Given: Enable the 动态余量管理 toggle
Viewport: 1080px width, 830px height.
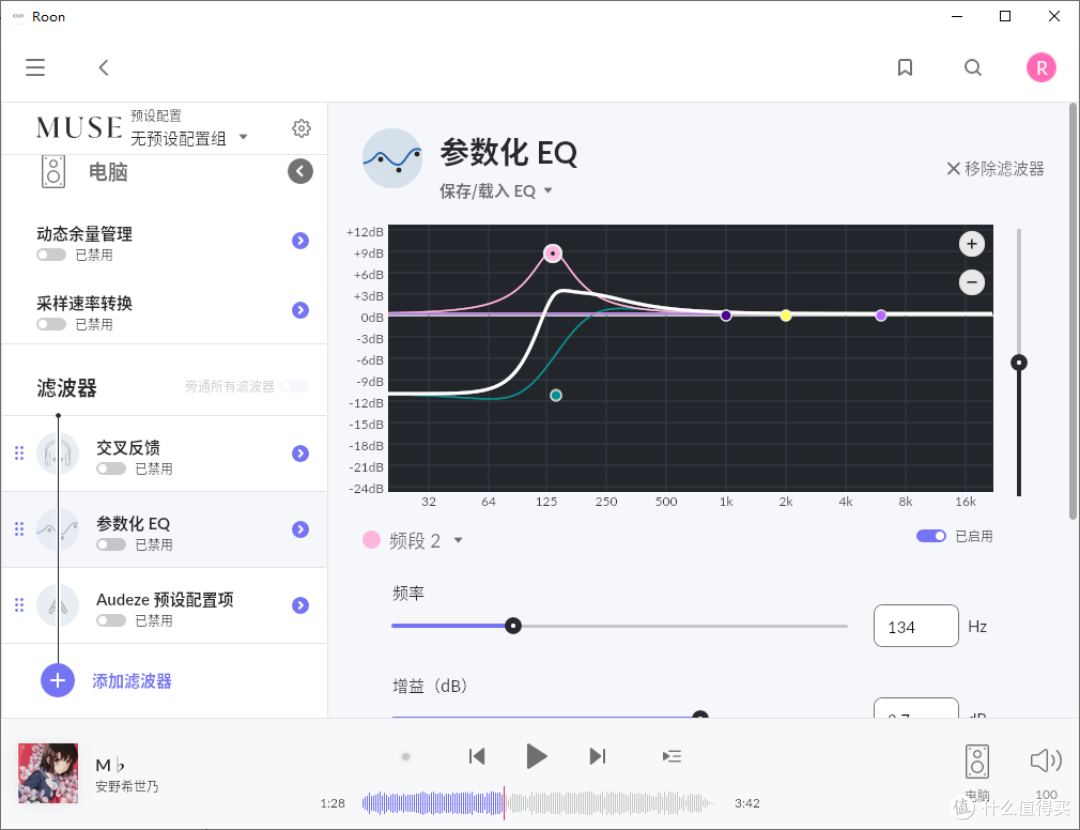Looking at the screenshot, I should pos(50,254).
